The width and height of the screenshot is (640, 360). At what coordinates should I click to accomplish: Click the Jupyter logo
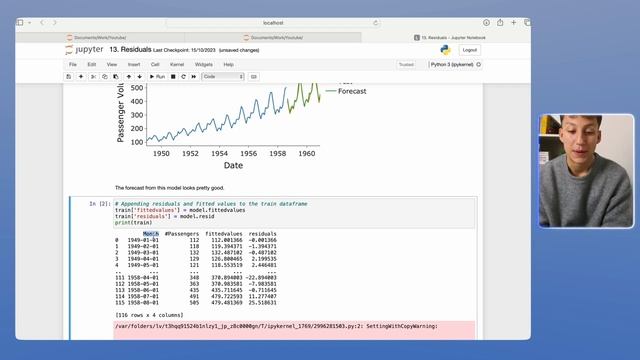coord(84,50)
